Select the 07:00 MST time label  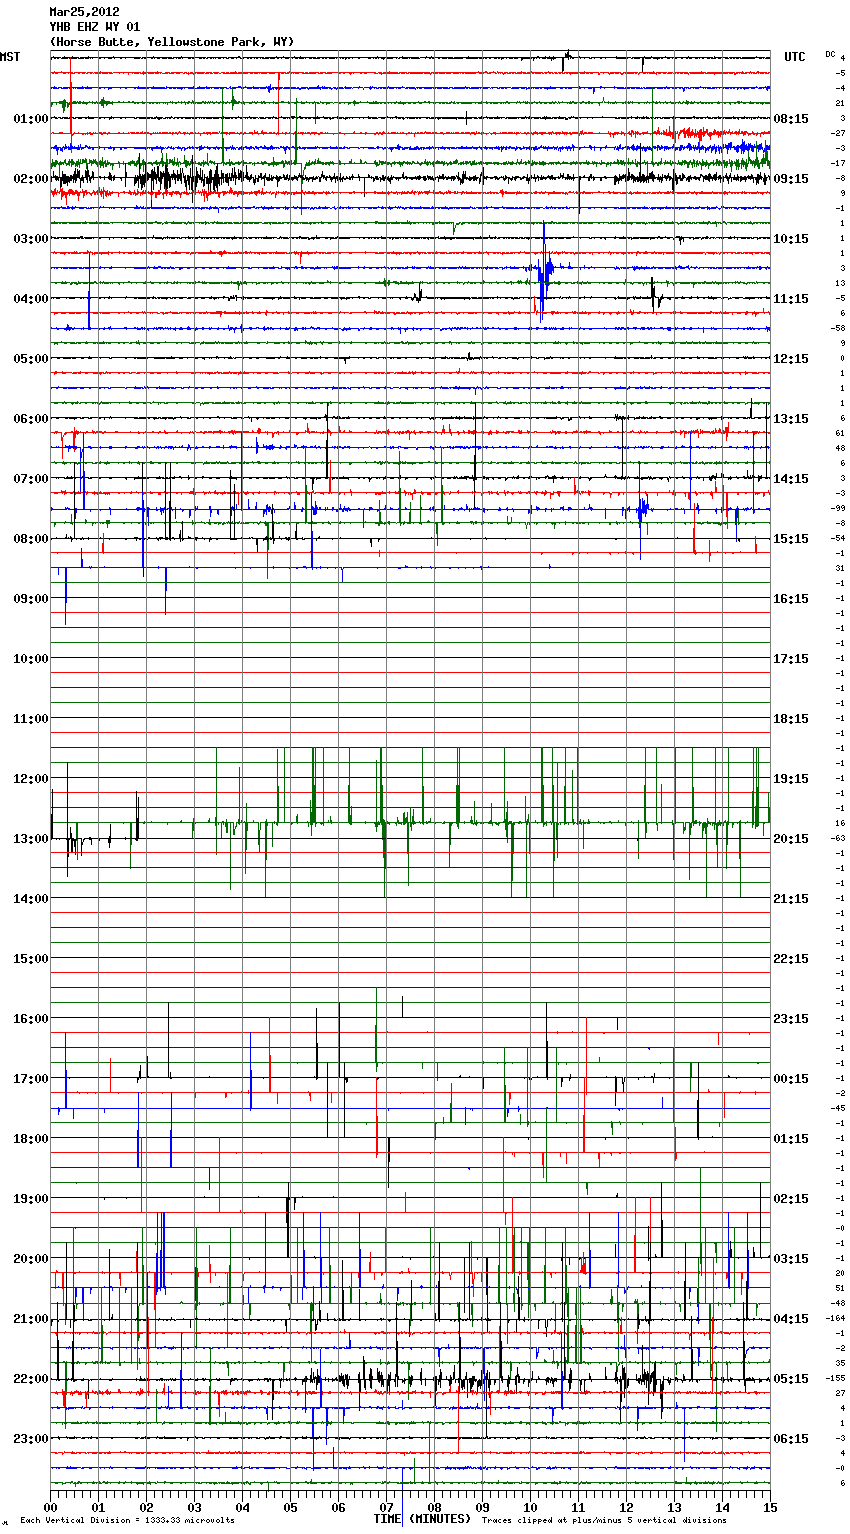point(30,478)
